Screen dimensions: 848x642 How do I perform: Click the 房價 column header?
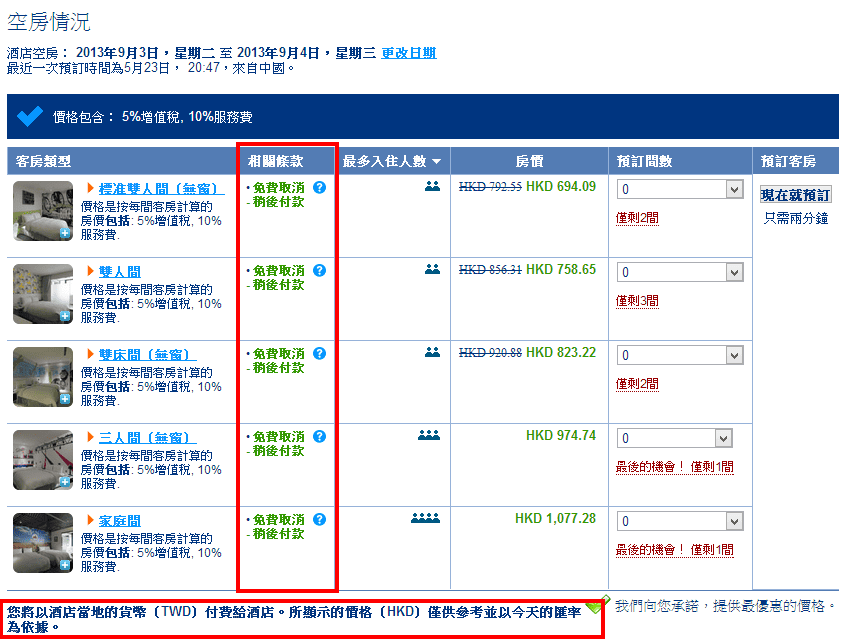(529, 161)
